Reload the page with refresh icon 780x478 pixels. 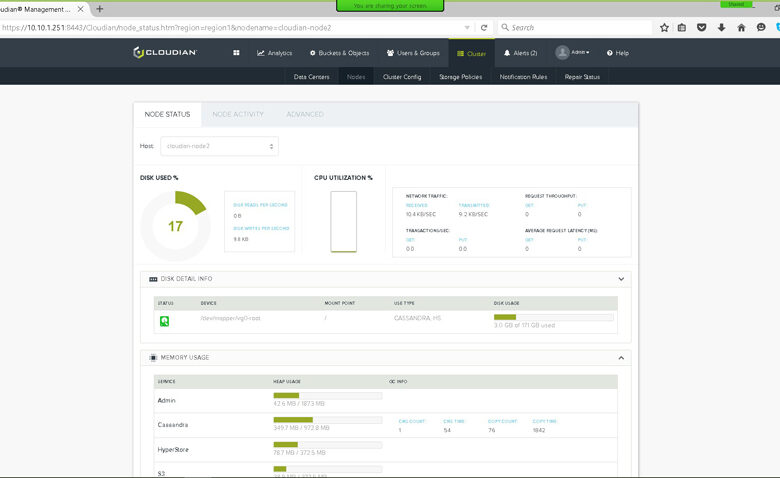tap(484, 28)
